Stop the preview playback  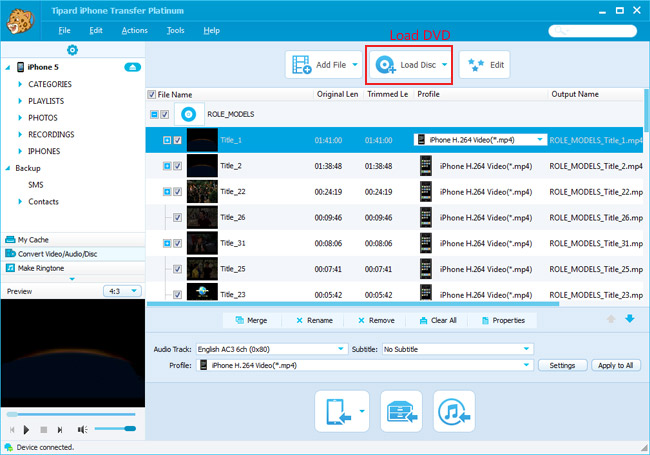[x=44, y=430]
